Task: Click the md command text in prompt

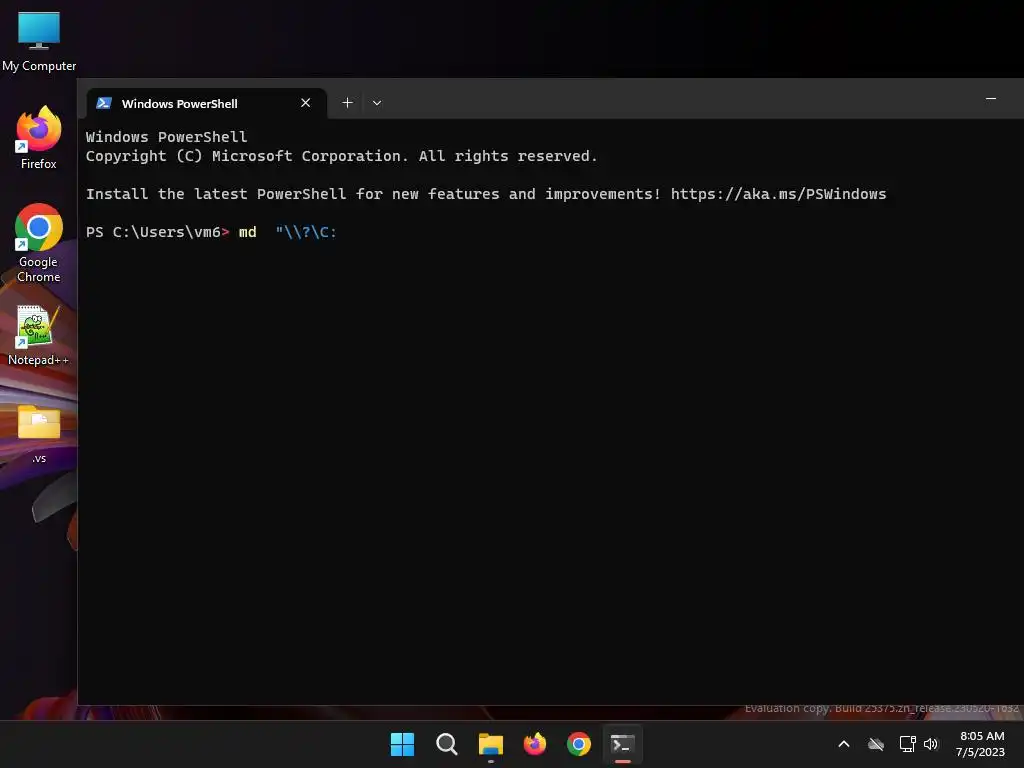Action: (248, 232)
